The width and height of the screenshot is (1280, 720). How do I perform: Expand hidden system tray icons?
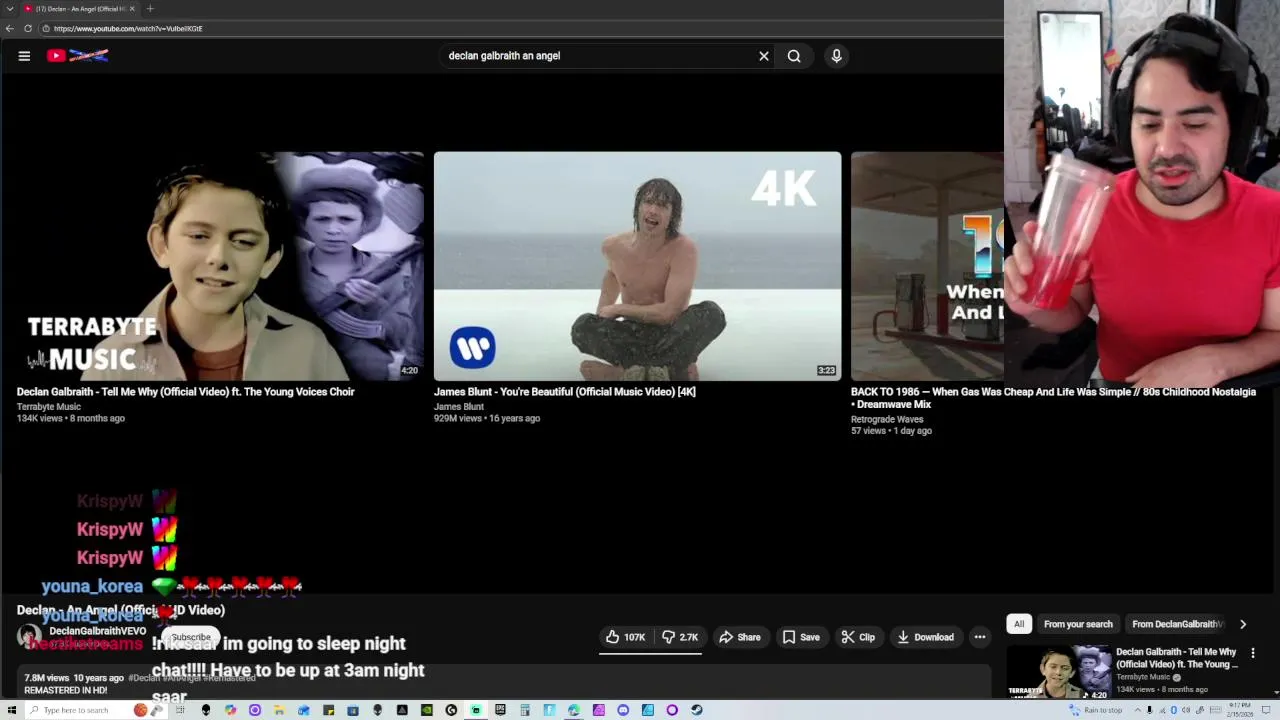(x=1138, y=710)
